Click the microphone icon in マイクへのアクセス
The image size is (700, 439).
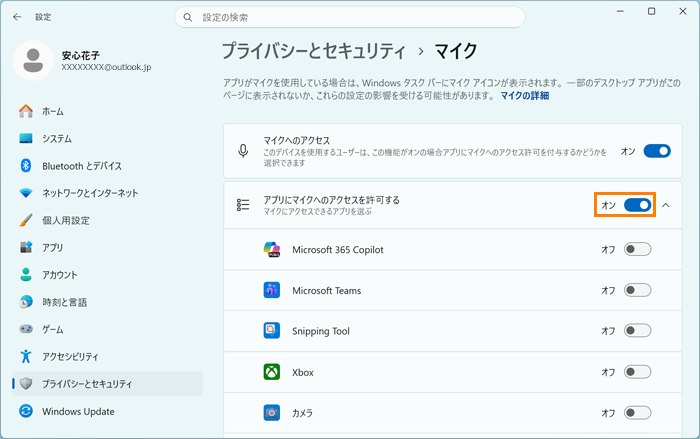pyautogui.click(x=243, y=151)
